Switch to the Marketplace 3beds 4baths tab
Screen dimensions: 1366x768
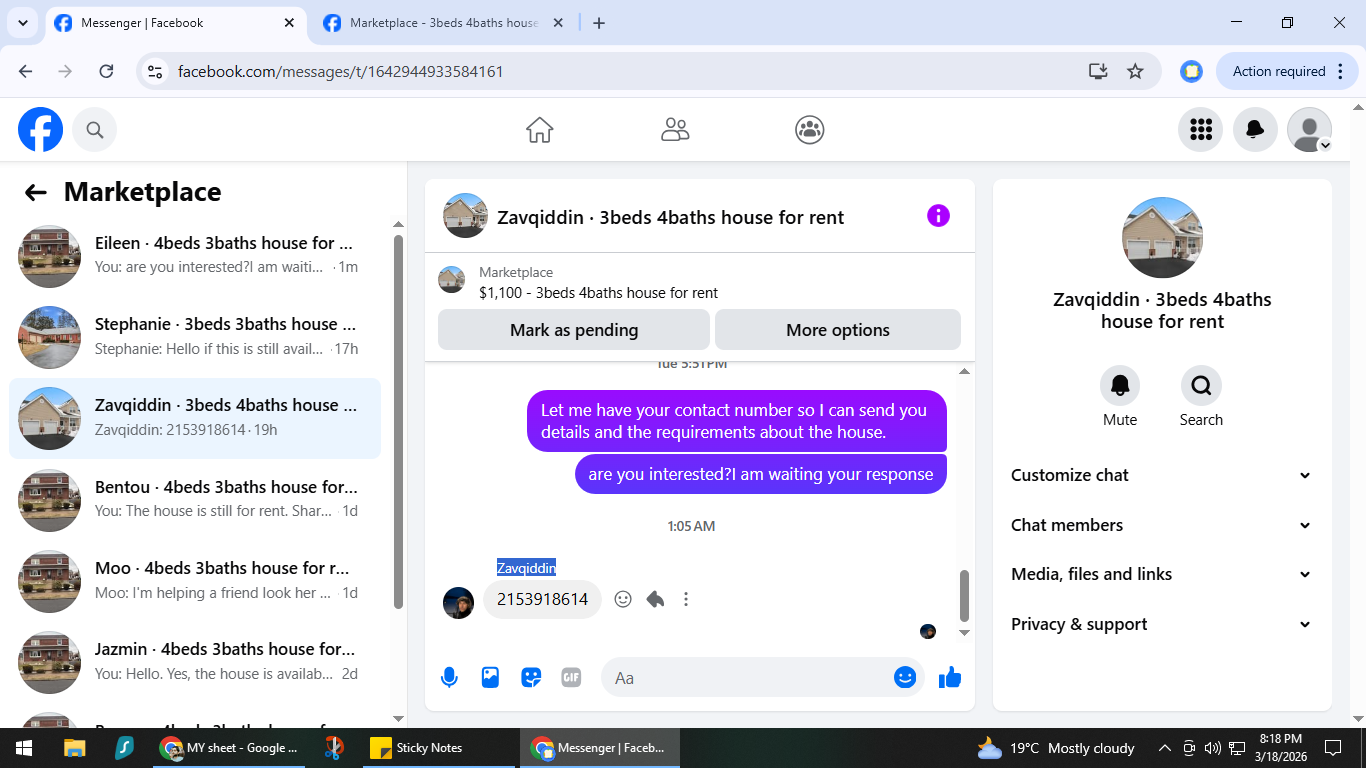(445, 23)
